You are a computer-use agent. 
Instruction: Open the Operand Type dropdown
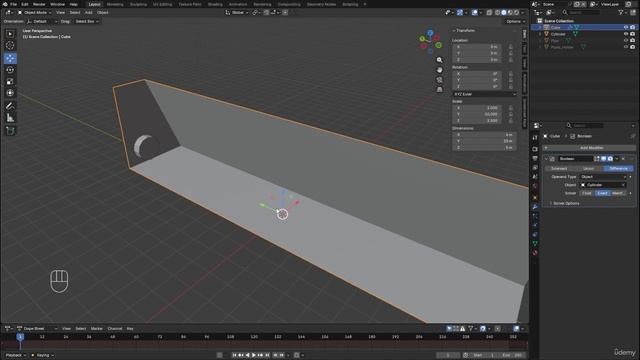(603, 177)
